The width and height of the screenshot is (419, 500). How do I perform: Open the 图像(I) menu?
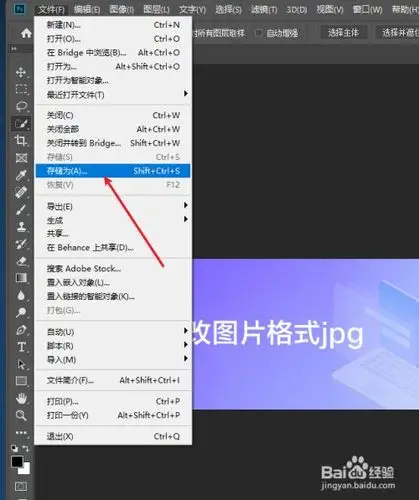(x=122, y=10)
